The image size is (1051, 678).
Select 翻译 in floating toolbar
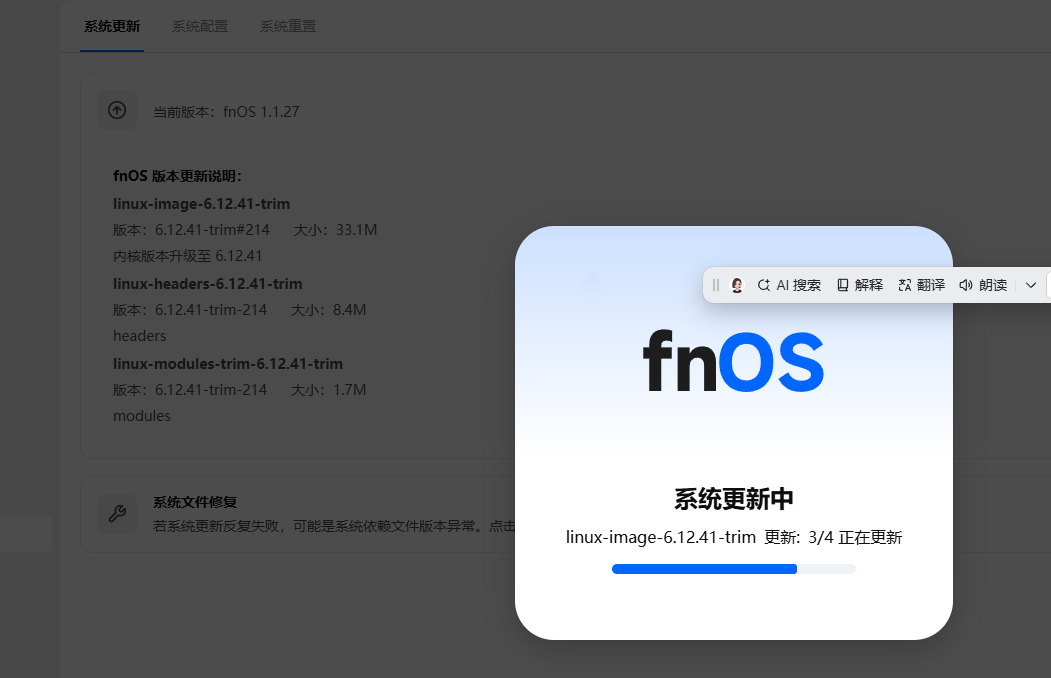922,285
